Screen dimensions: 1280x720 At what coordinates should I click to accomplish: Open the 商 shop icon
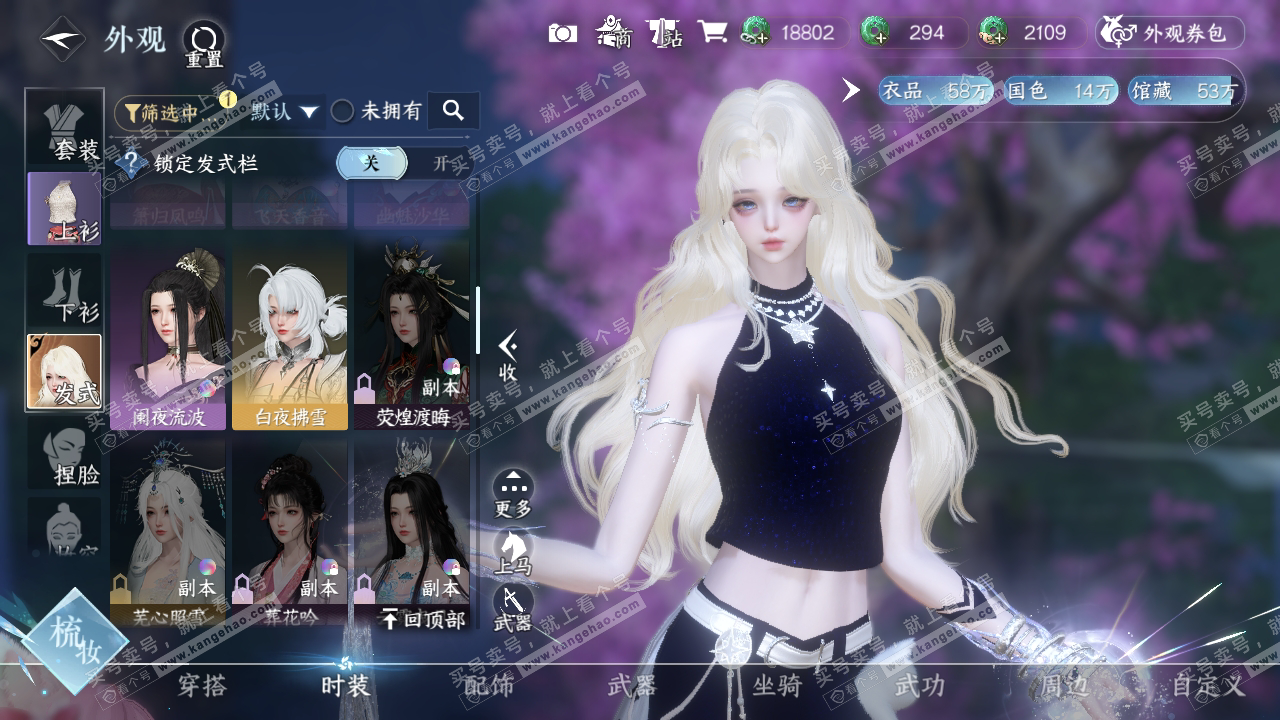tap(614, 32)
